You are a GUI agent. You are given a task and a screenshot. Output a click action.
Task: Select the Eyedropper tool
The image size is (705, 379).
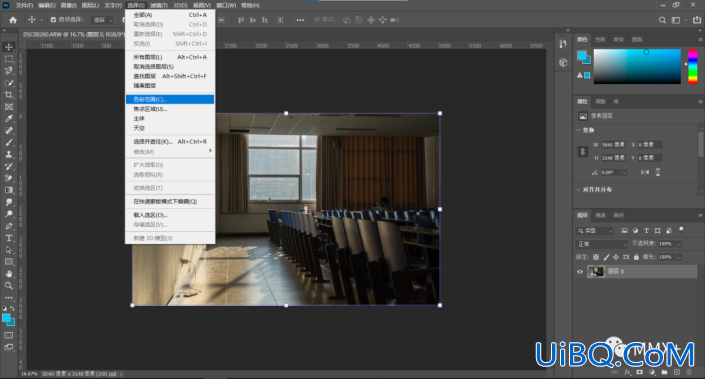coord(9,118)
